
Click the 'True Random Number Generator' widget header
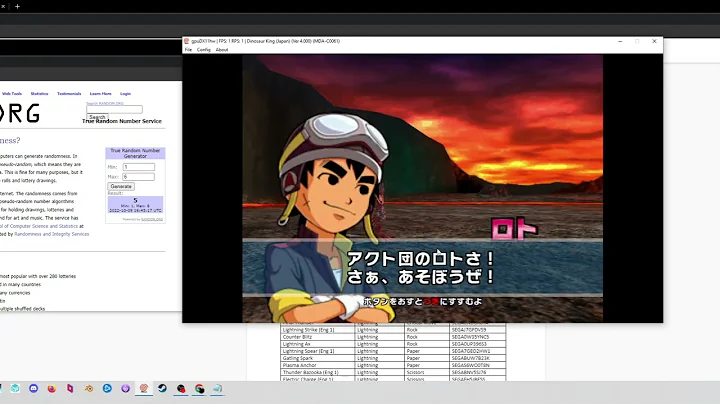(135, 153)
